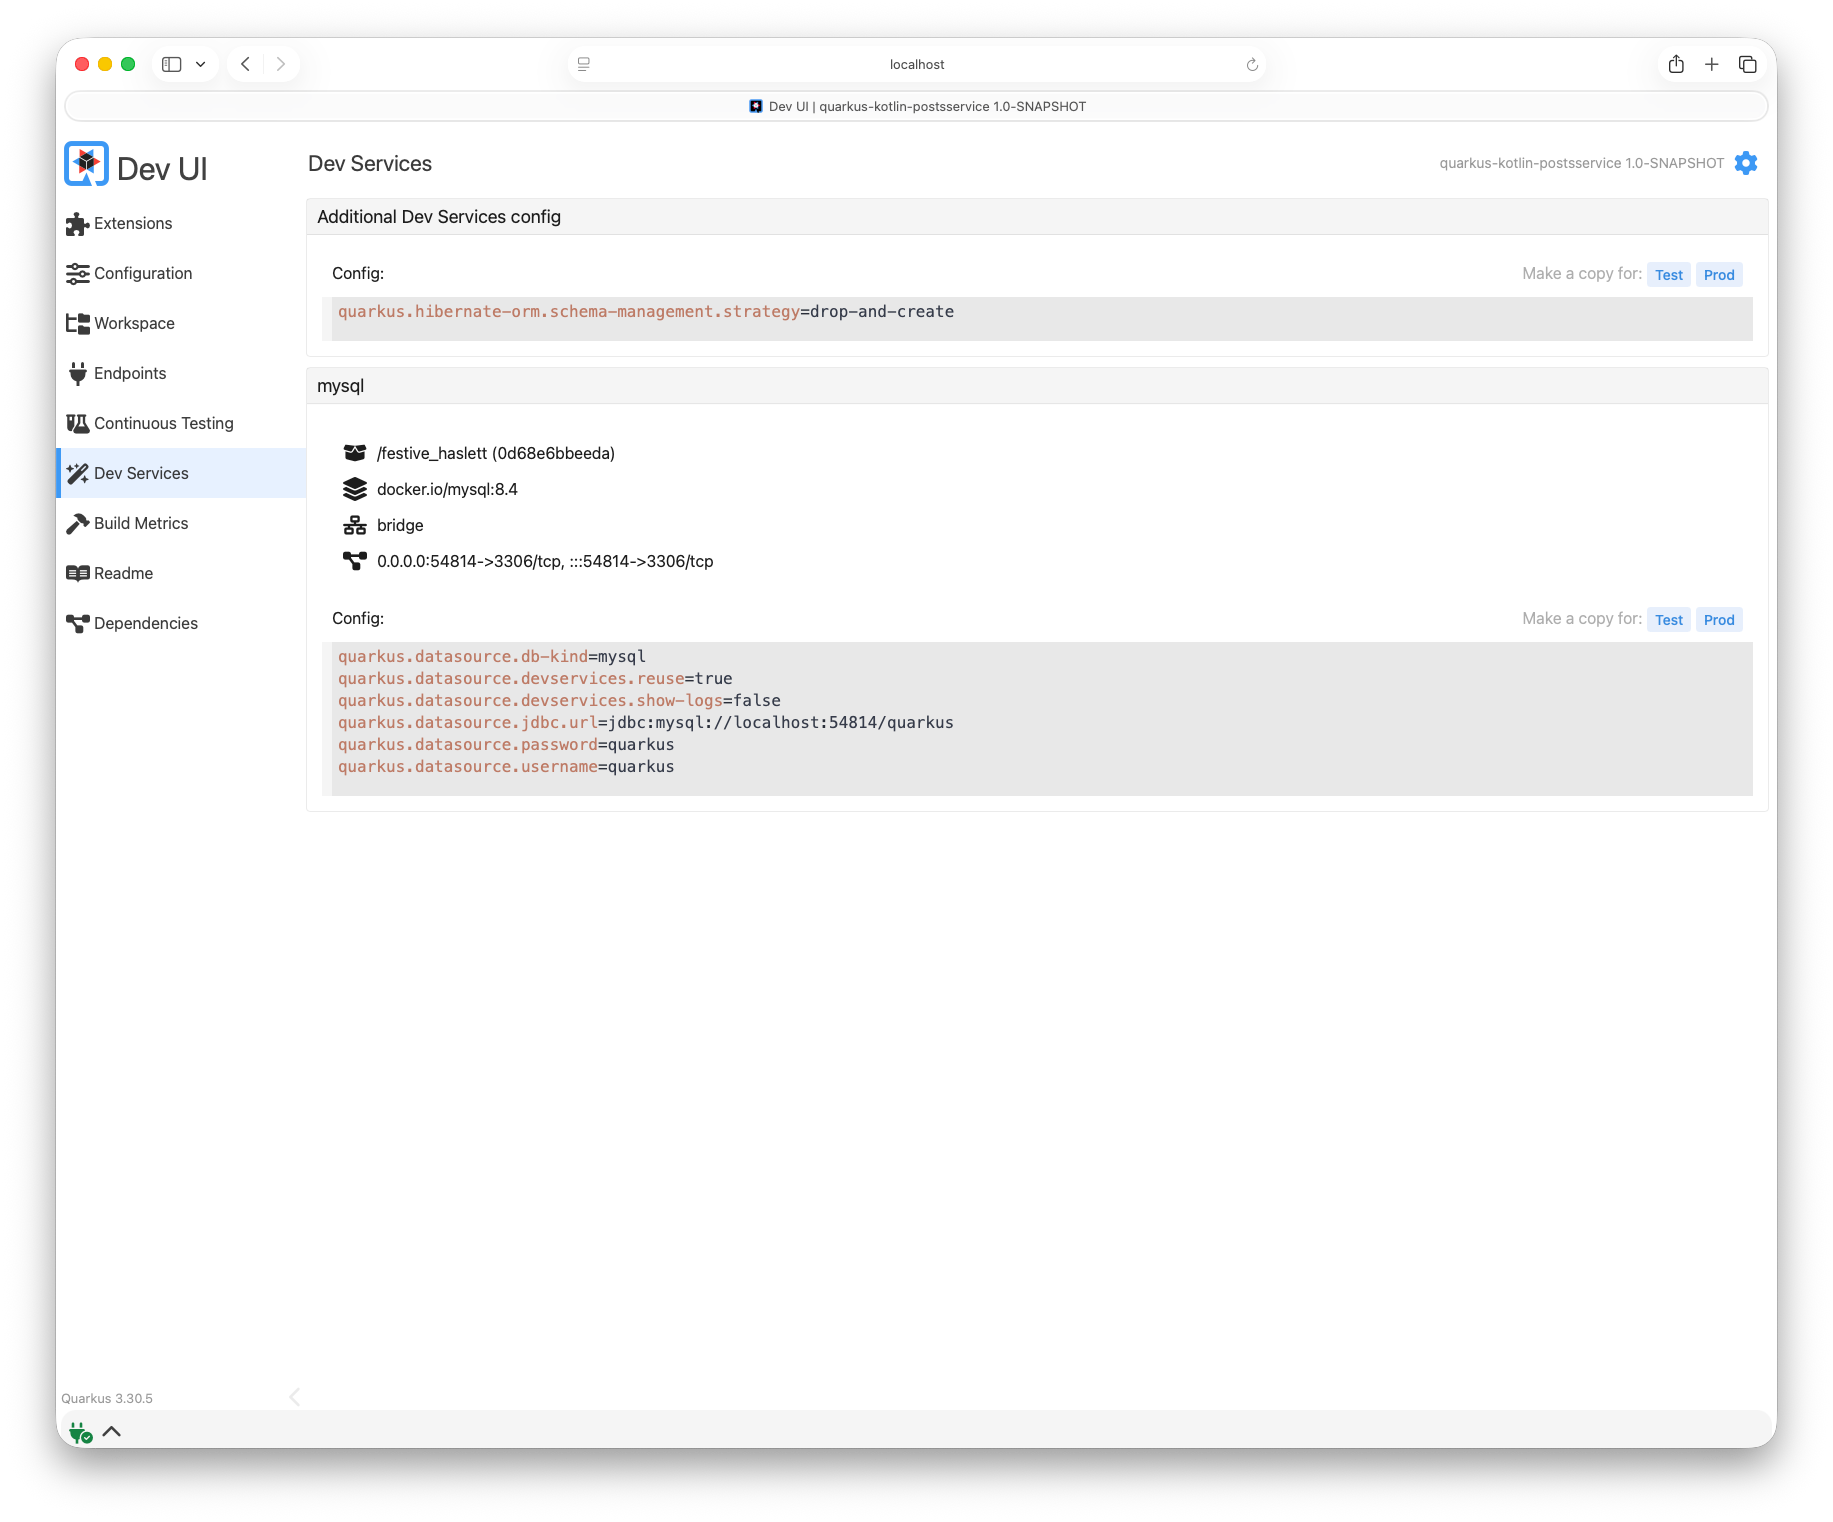
Task: Copy additional Dev Services config for Prod
Action: click(1718, 275)
